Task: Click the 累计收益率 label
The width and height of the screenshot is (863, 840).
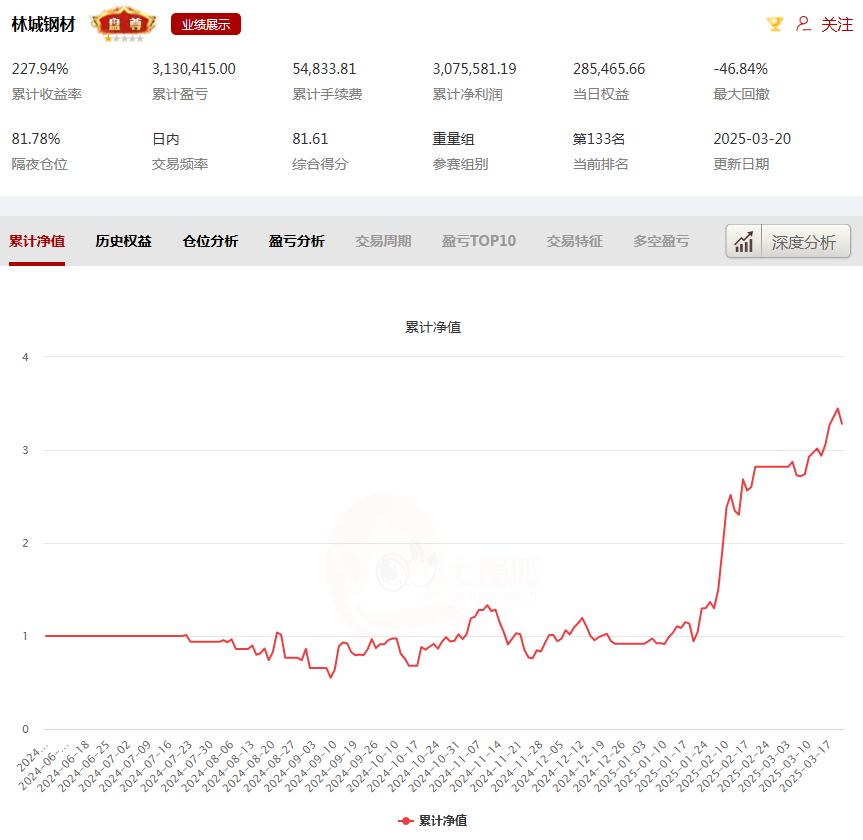Action: [47, 95]
